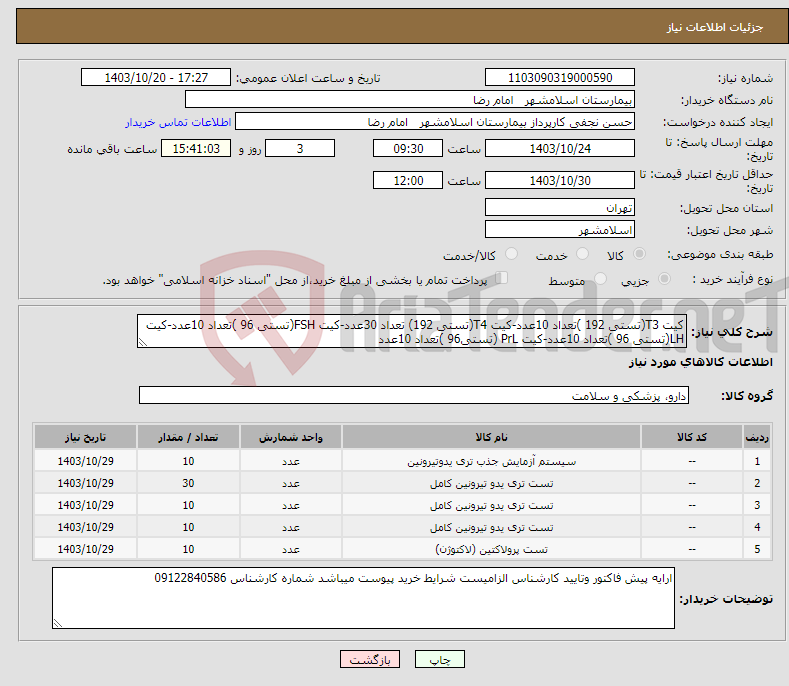
Task: Click the remaining time field 15:41:03
Action: coord(196,148)
